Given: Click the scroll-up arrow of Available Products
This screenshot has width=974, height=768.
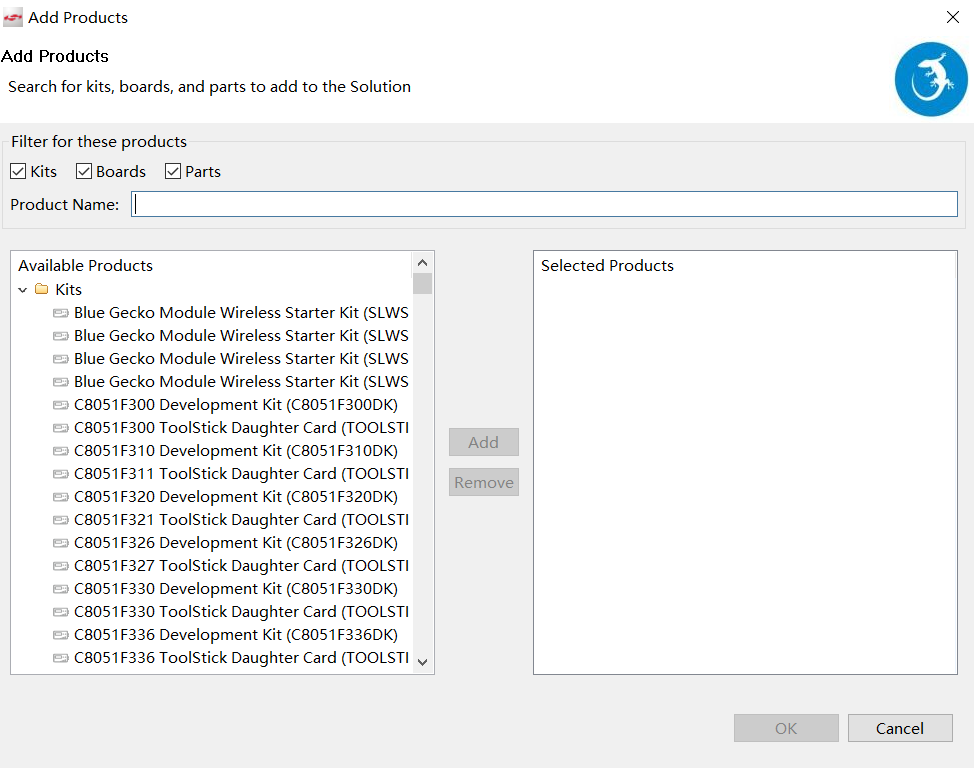Looking at the screenshot, I should [422, 263].
